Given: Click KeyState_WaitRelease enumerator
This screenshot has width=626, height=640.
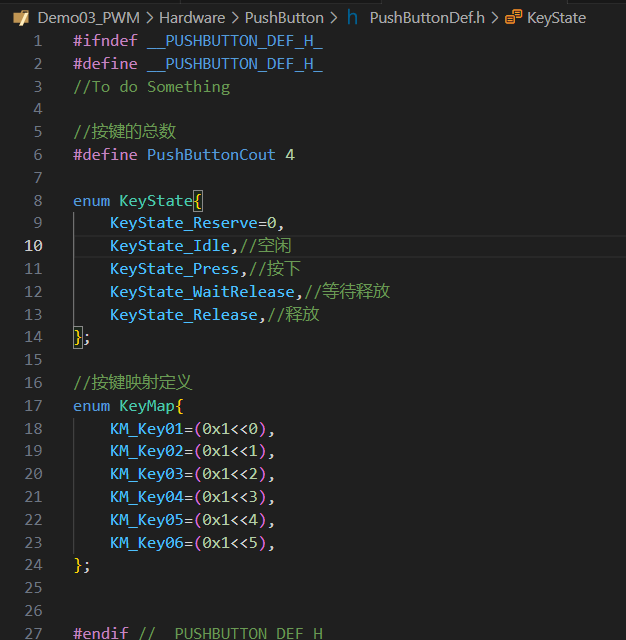Looking at the screenshot, I should tap(202, 292).
